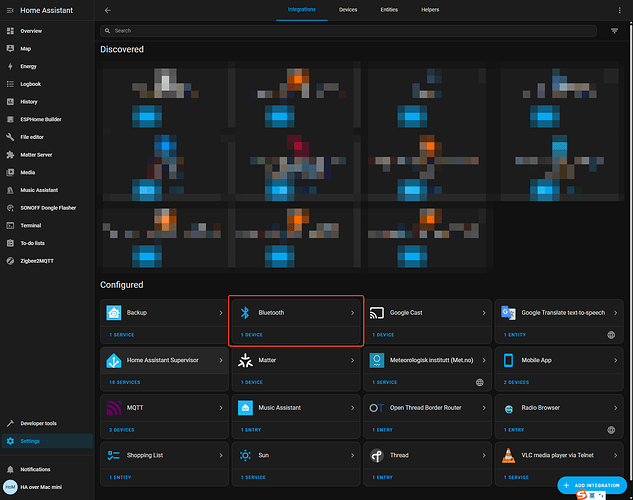Click the Sun integration icon
Viewport: 633px width, 500px height.
pos(245,455)
